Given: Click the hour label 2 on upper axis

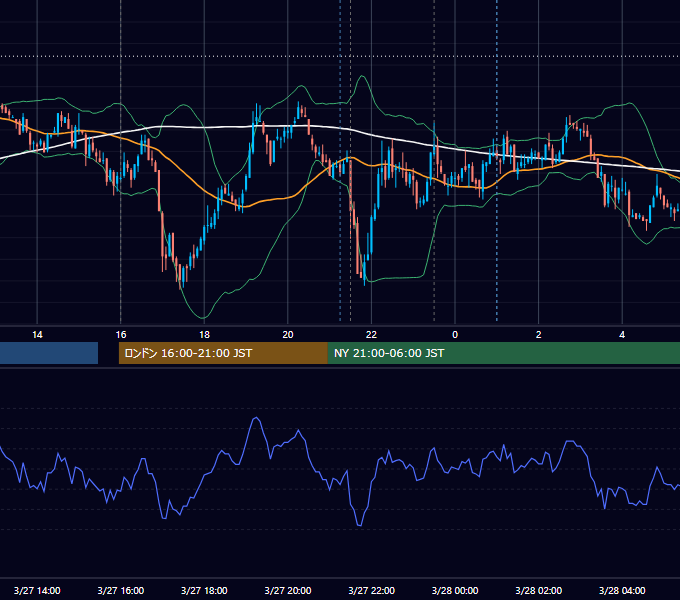Looking at the screenshot, I should [x=539, y=335].
